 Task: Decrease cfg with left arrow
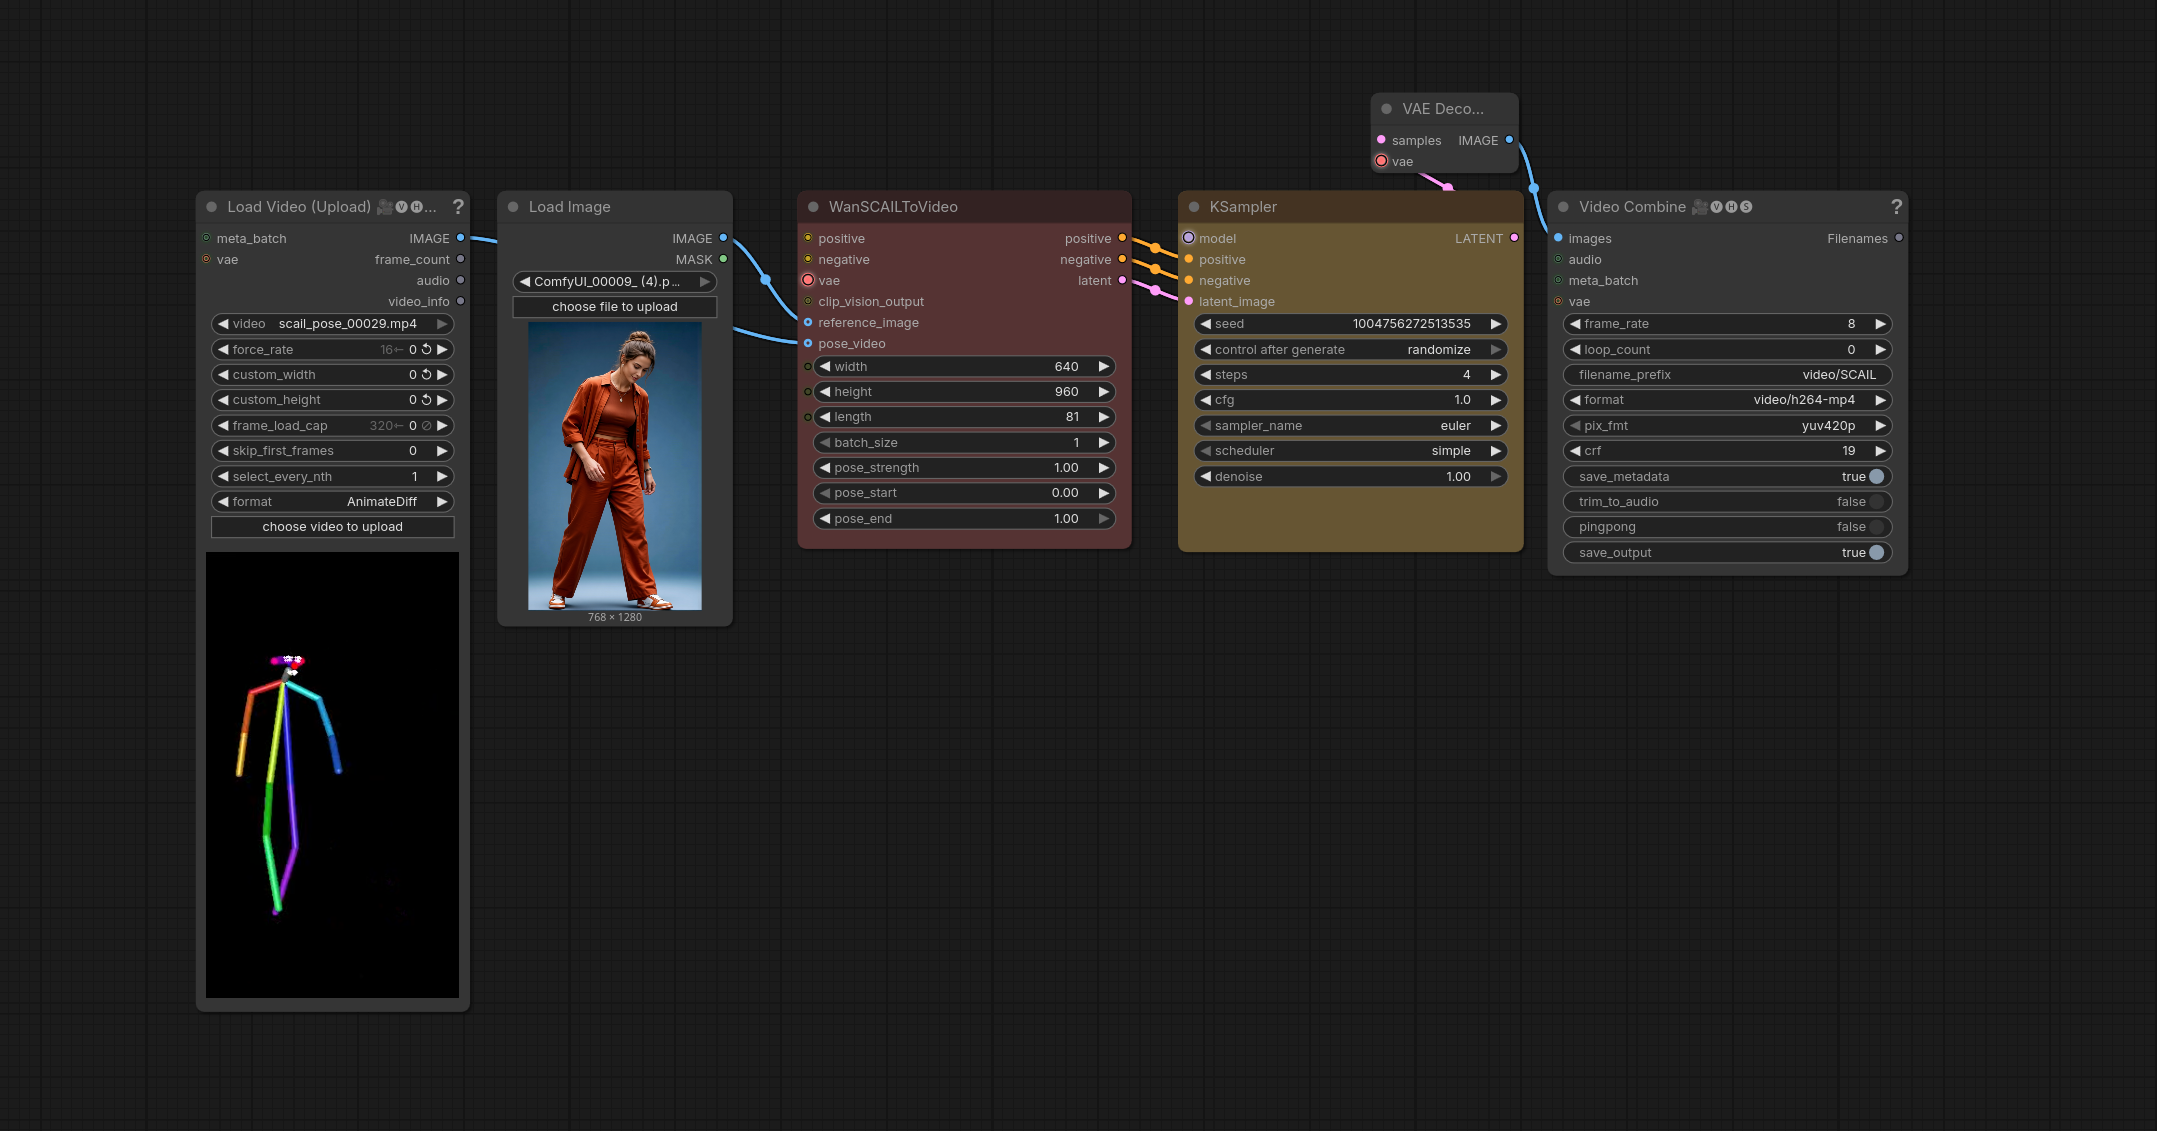point(1206,400)
